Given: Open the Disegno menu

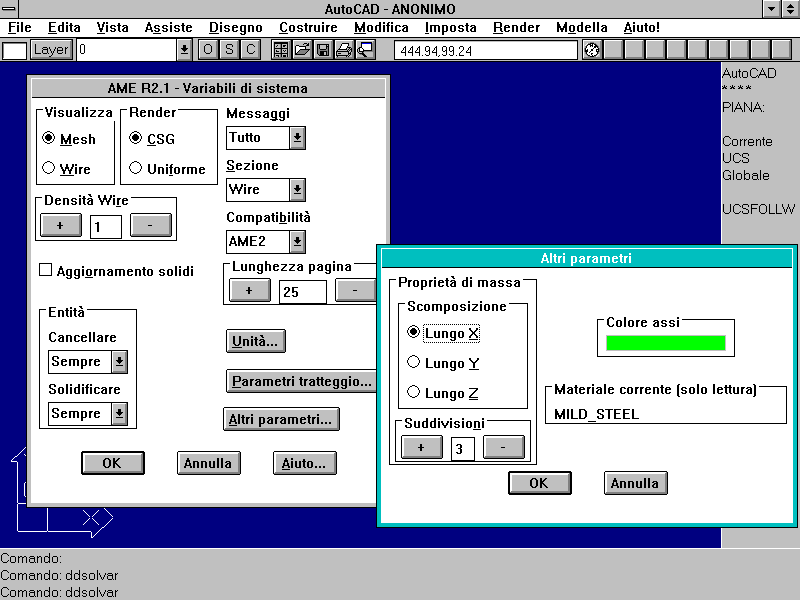Looking at the screenshot, I should point(236,28).
